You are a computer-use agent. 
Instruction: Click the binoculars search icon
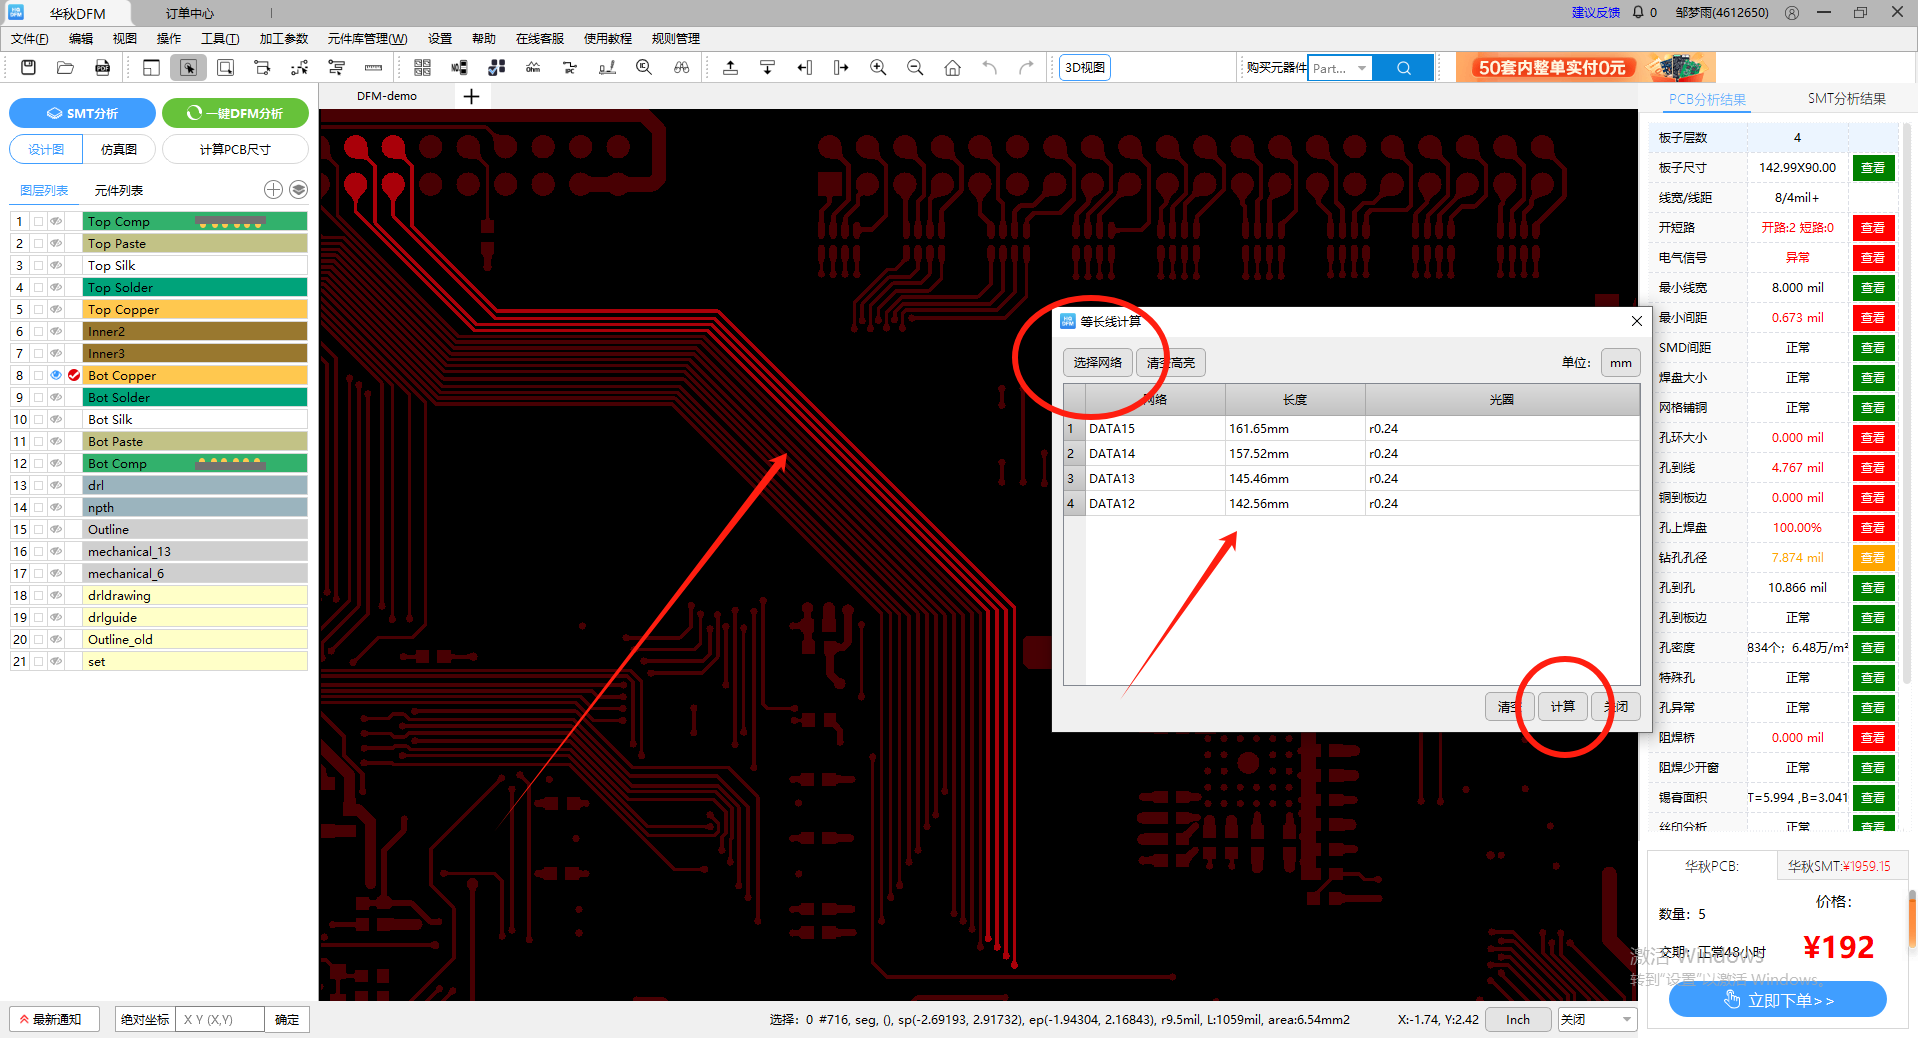[x=681, y=67]
